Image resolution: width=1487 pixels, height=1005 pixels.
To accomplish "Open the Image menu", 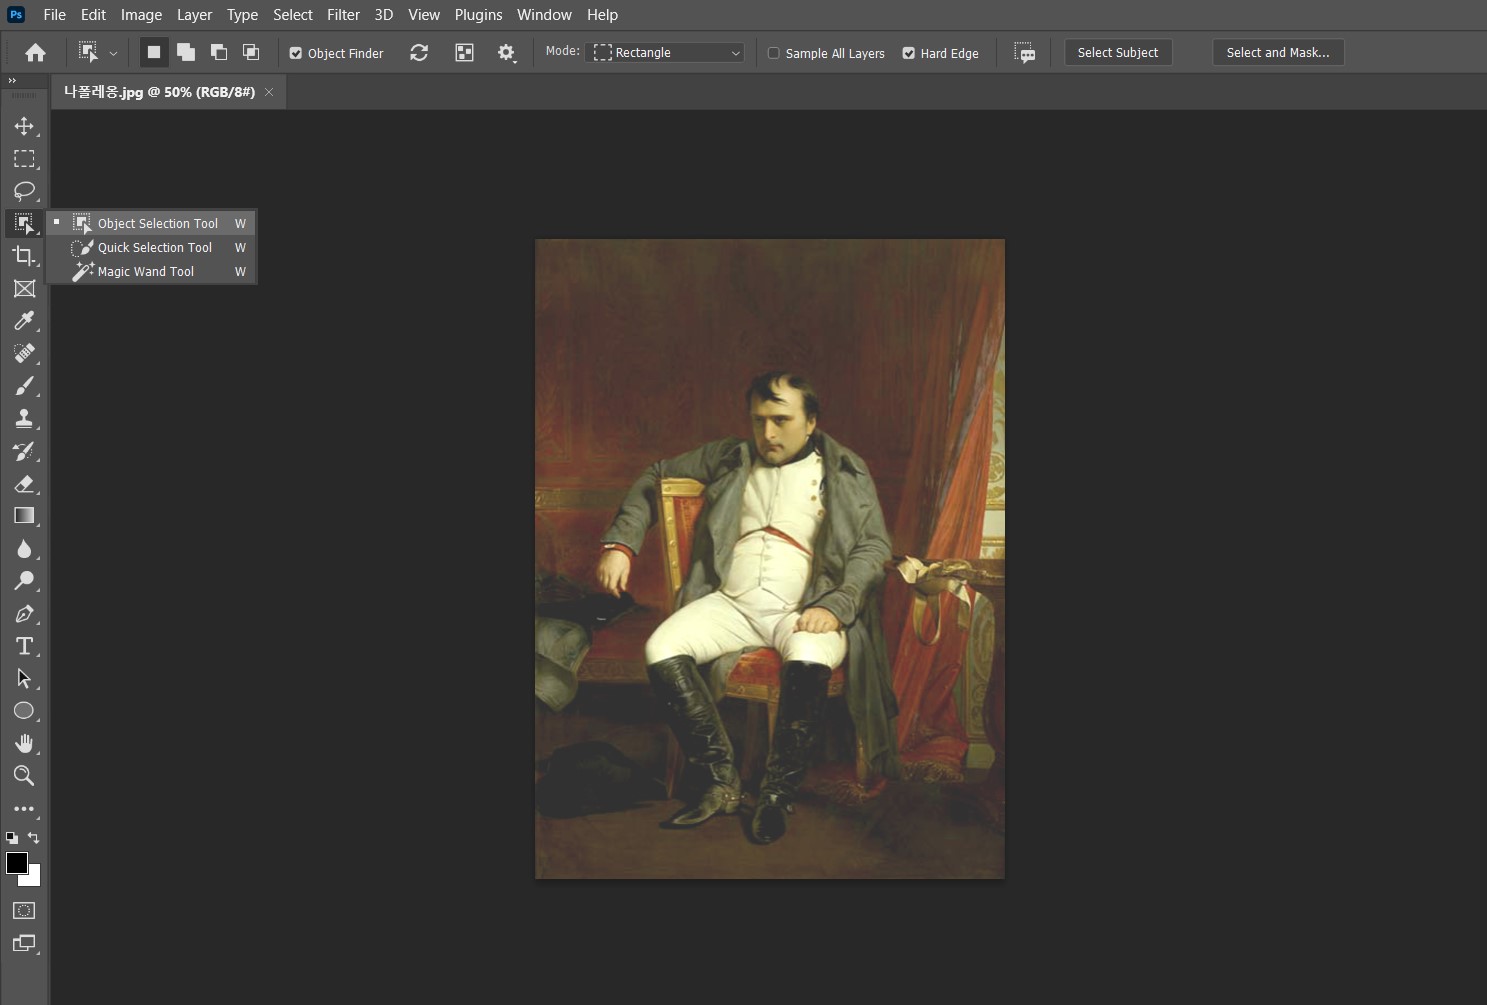I will 141,15.
